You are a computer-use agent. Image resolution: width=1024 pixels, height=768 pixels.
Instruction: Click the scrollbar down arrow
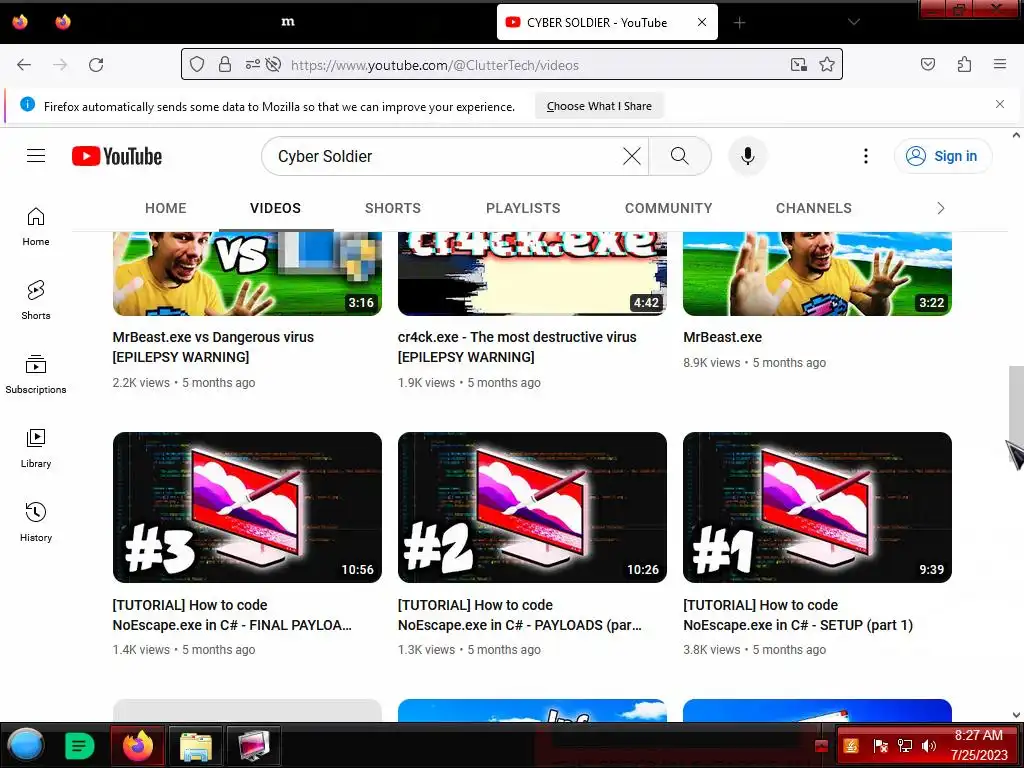click(x=1016, y=715)
